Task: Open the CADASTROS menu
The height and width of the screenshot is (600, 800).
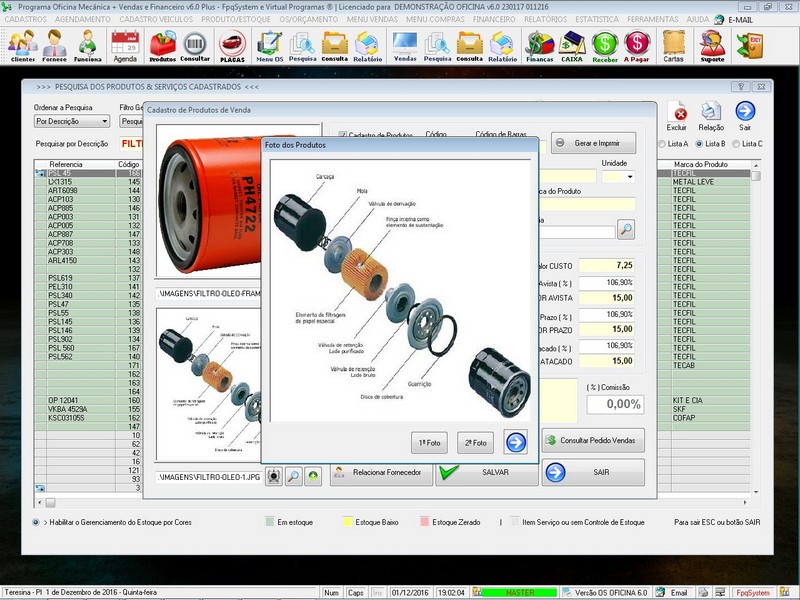Action: tap(26, 19)
